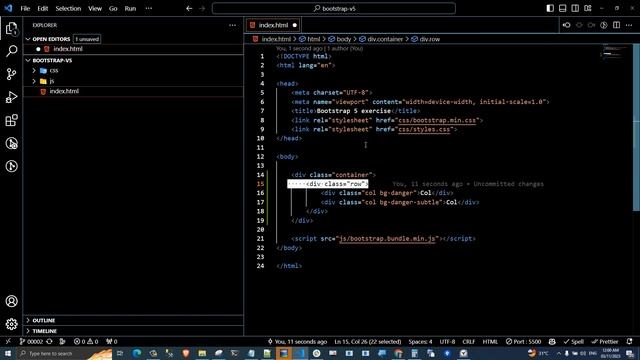Click div.row breadcrumb item
The width and height of the screenshot is (640, 360).
point(429,39)
